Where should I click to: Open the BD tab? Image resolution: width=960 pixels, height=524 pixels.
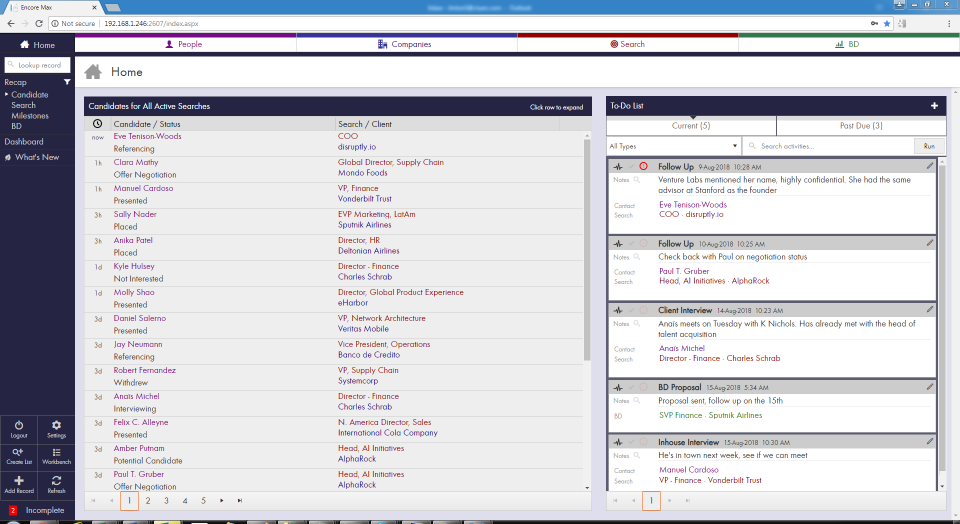849,44
